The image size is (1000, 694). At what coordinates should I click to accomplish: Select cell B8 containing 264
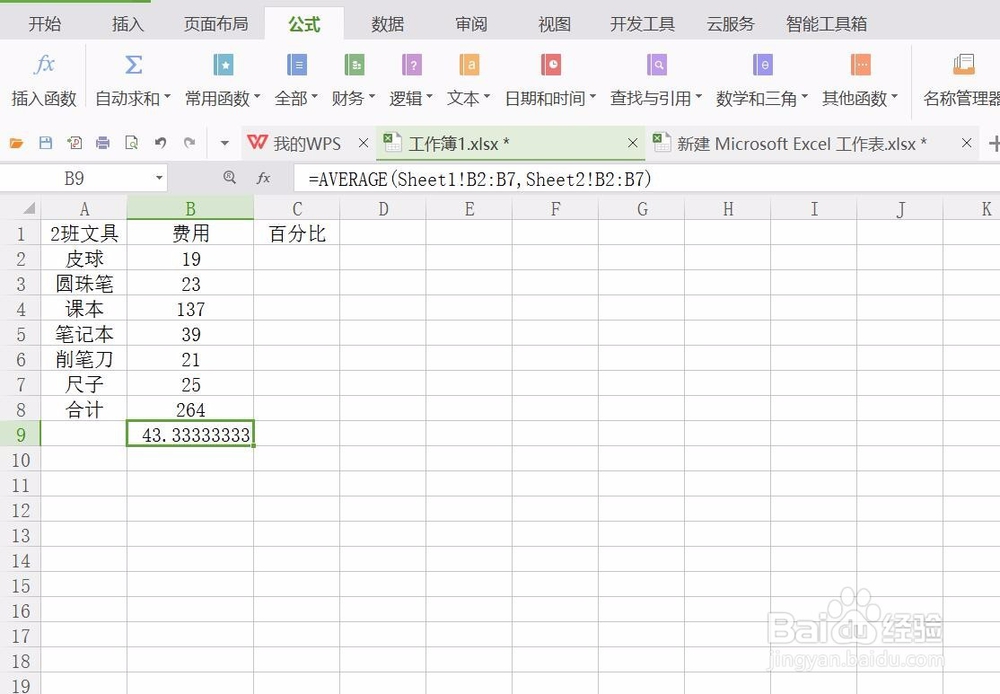pos(191,409)
